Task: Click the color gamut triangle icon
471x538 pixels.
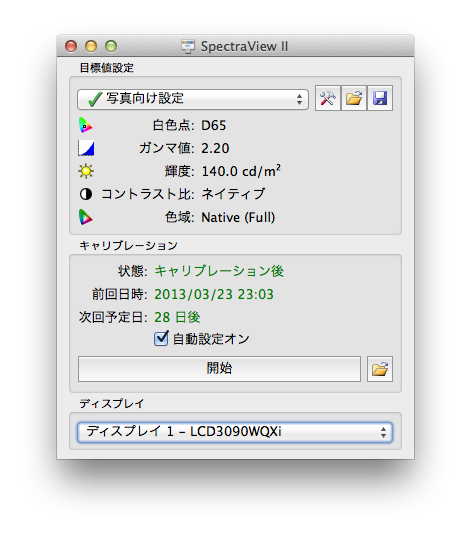Action: click(x=85, y=217)
